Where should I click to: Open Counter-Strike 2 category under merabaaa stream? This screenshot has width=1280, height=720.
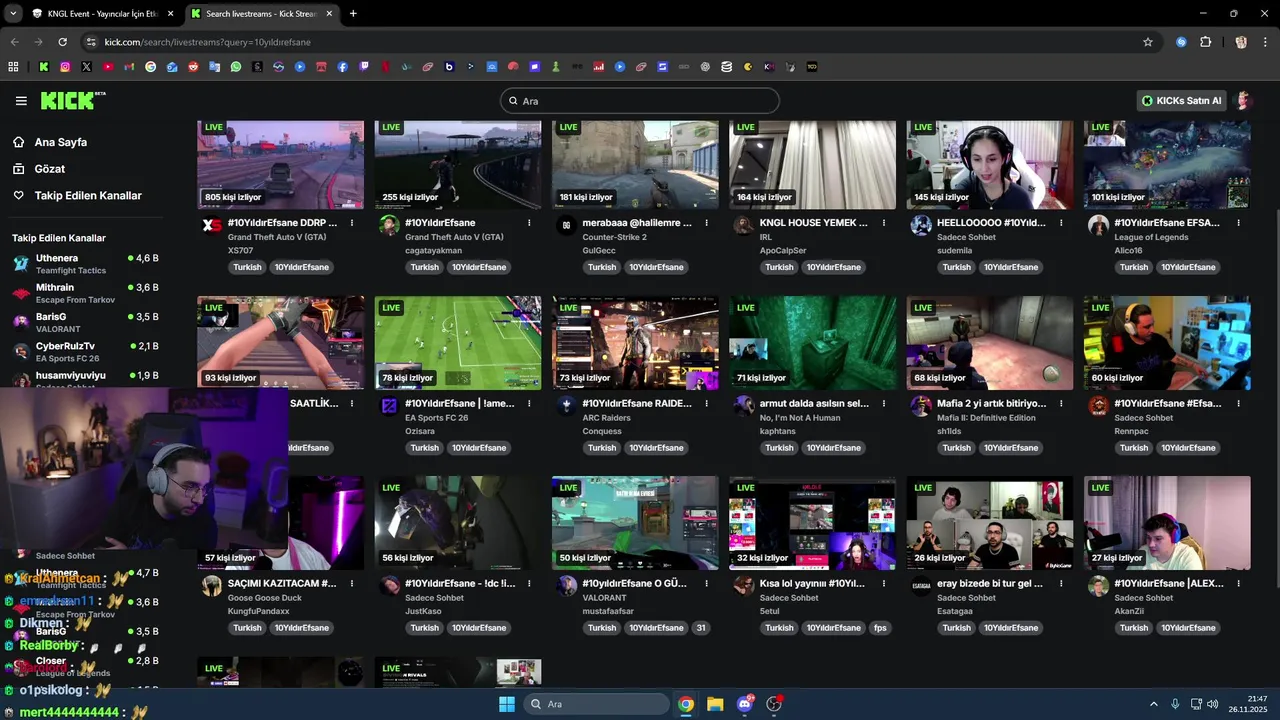(x=614, y=237)
